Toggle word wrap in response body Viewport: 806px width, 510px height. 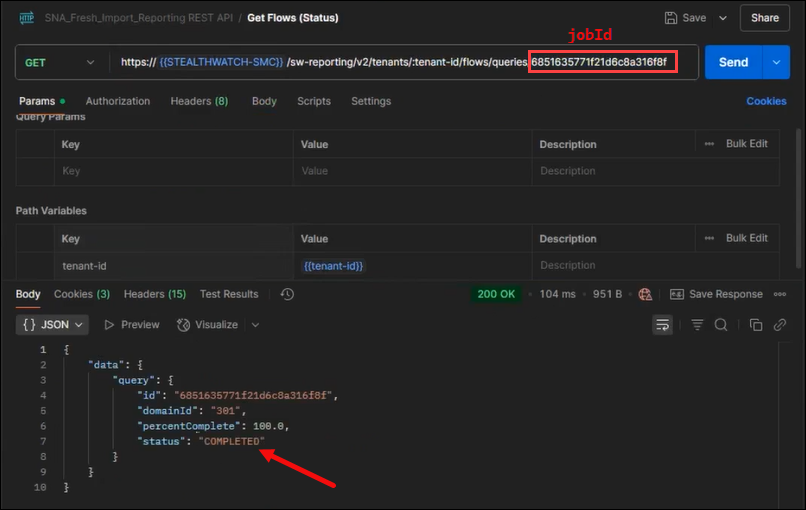pyautogui.click(x=662, y=325)
